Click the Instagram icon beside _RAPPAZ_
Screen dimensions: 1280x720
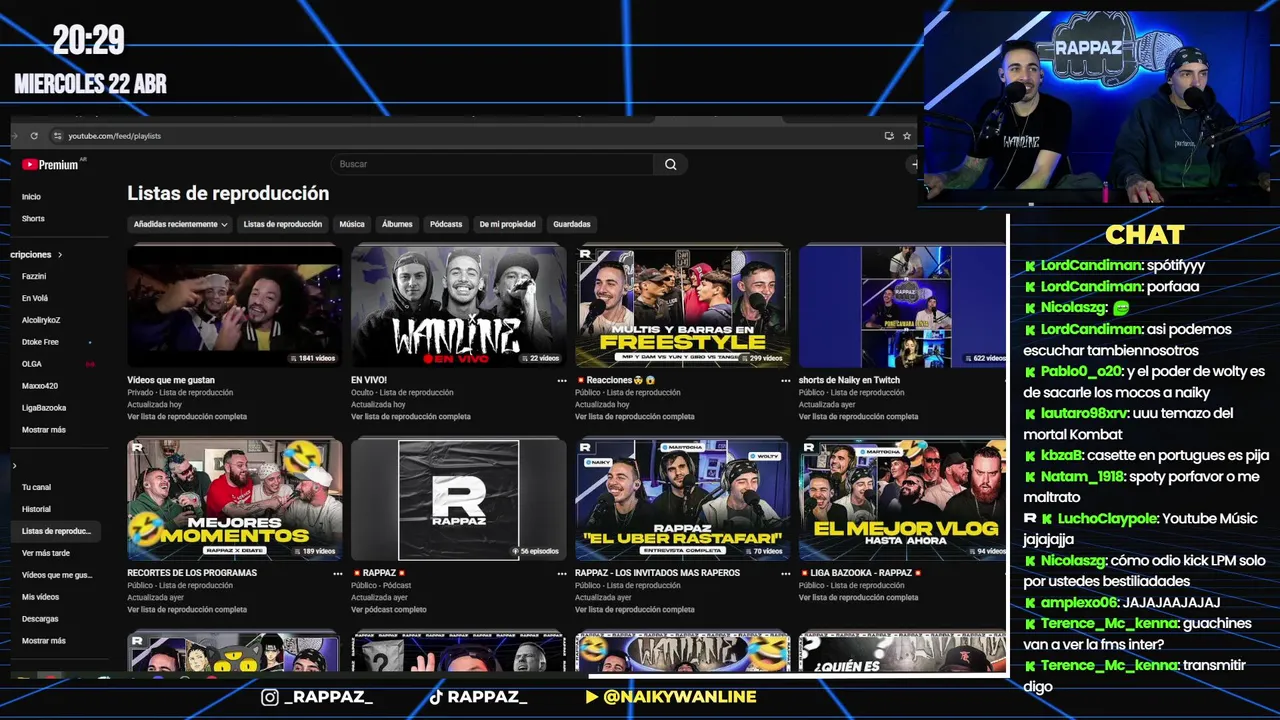point(270,697)
